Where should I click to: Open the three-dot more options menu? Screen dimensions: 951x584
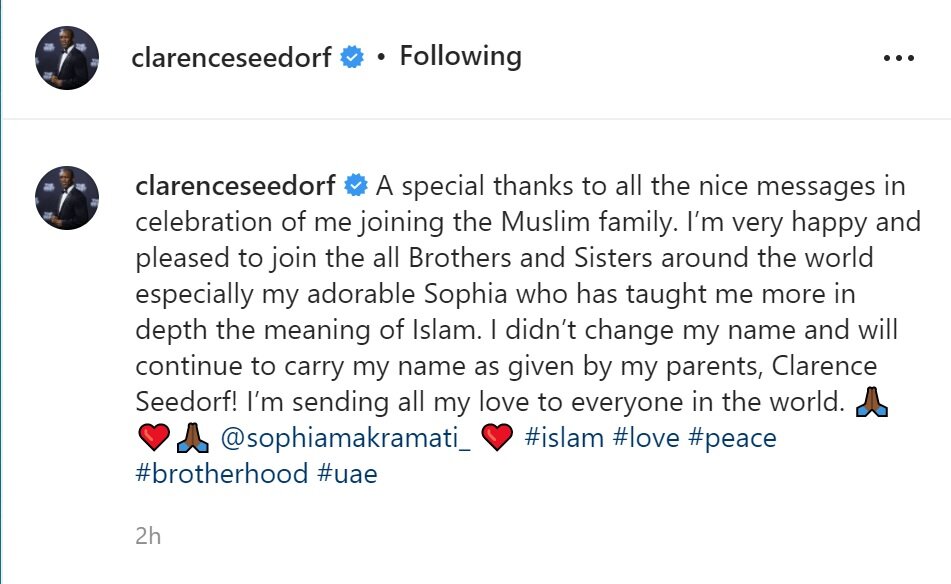click(x=899, y=58)
